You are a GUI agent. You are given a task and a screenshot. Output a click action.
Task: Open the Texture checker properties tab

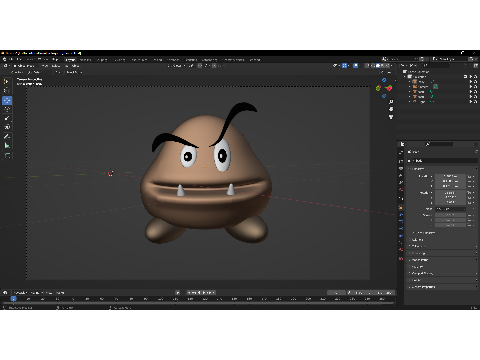tap(401, 258)
